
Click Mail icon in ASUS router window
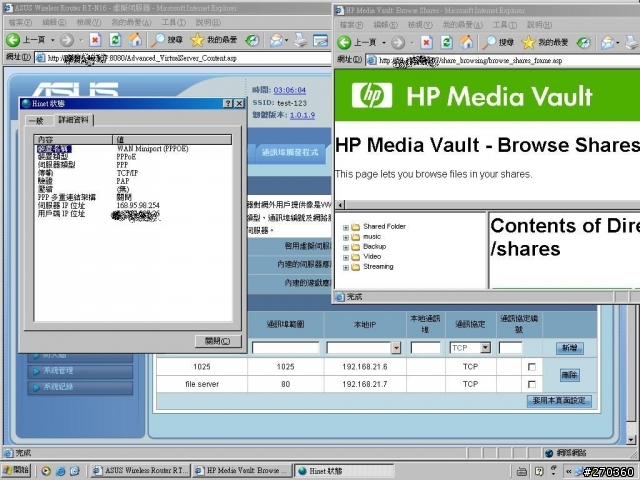click(x=276, y=40)
